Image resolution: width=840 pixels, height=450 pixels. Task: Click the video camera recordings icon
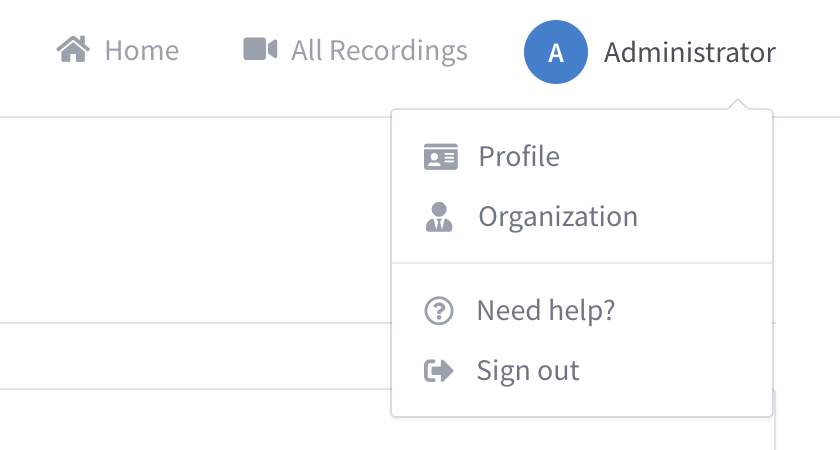260,49
